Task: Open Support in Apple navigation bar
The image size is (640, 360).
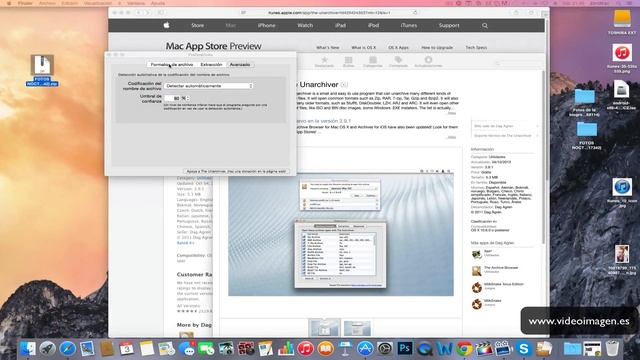Action: 449,25
